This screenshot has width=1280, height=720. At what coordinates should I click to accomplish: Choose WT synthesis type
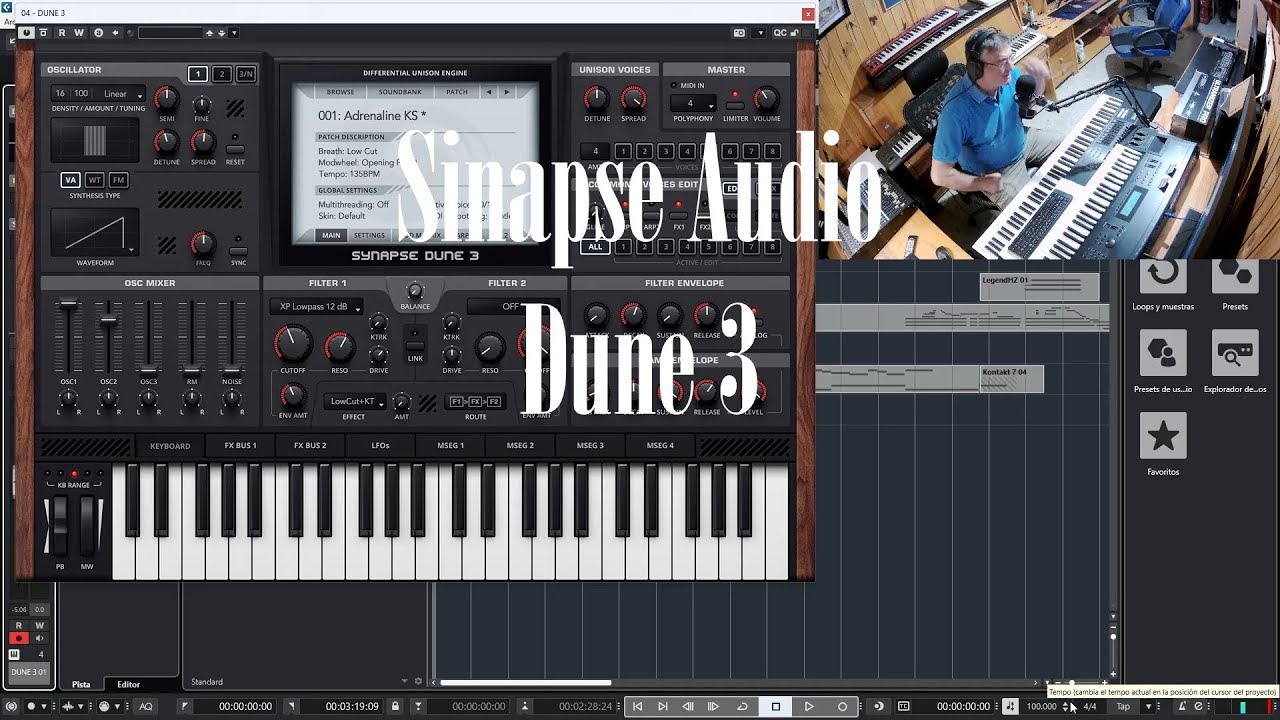click(x=94, y=180)
